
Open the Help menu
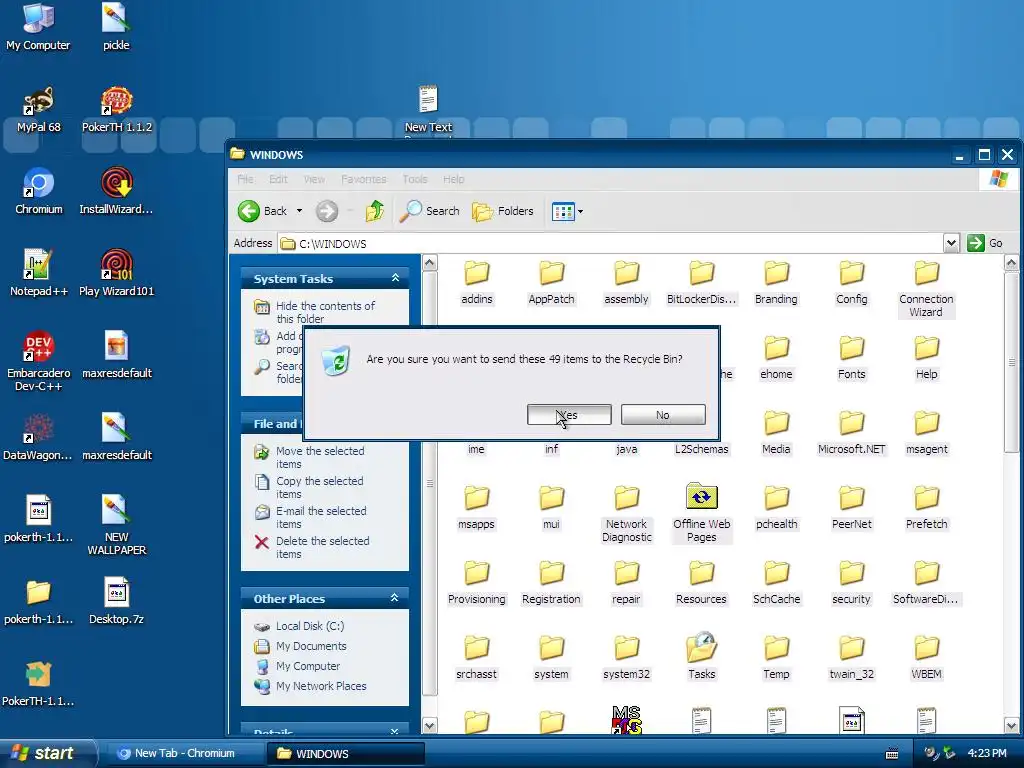coord(454,179)
